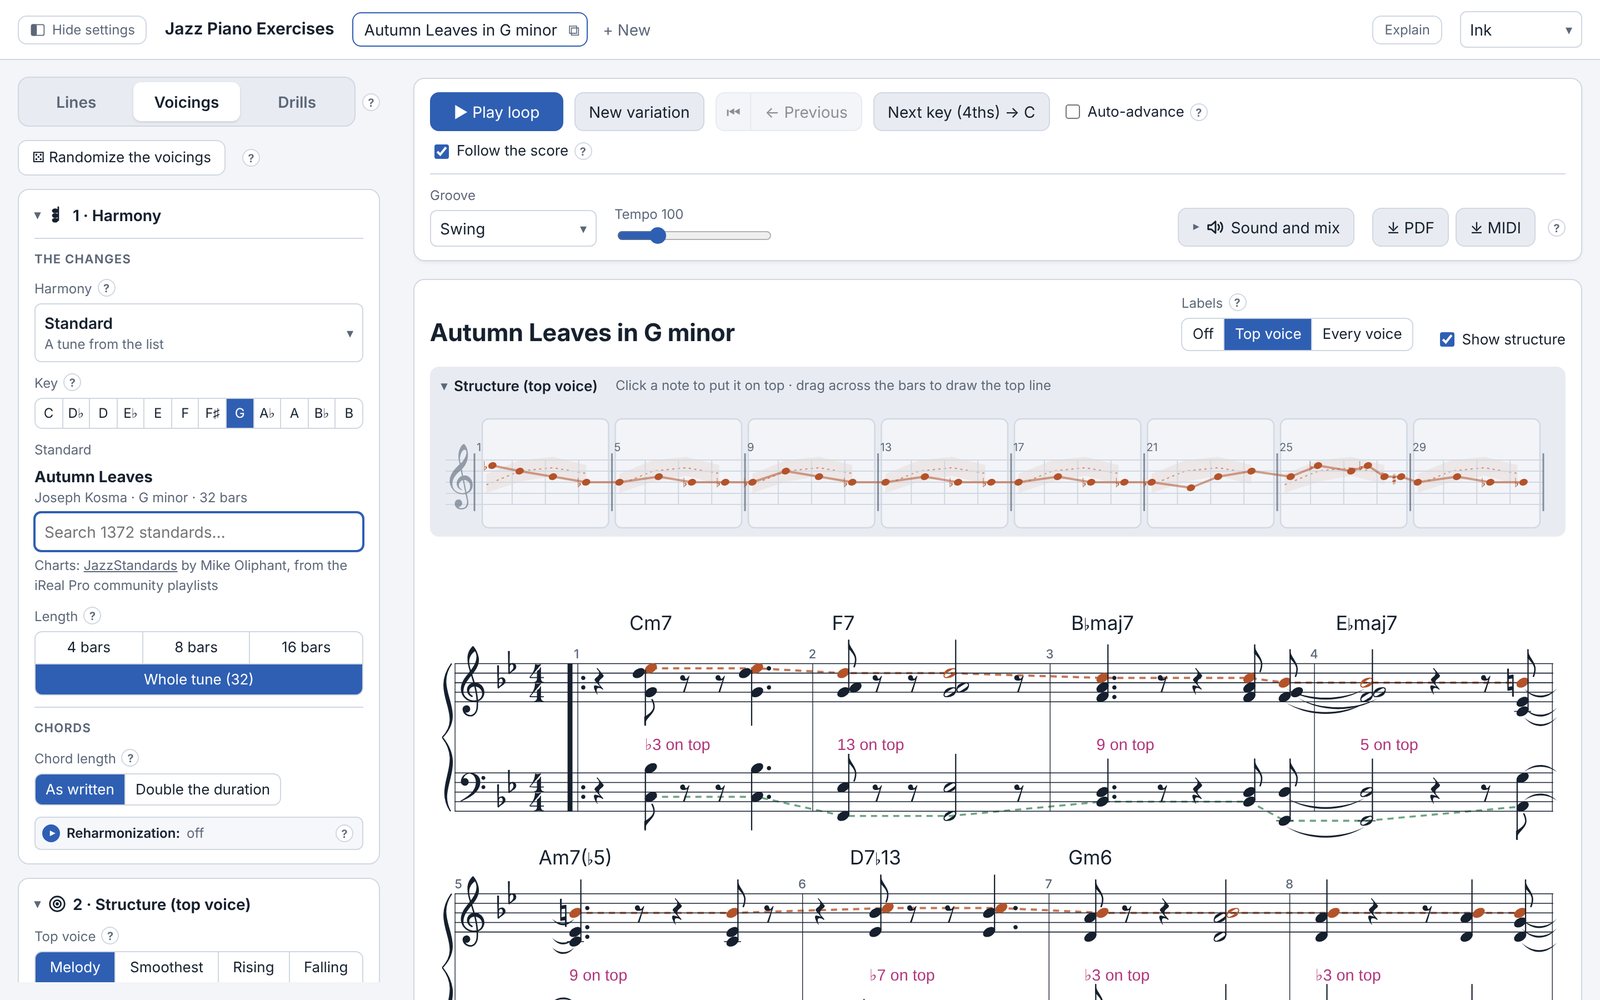Advance to Next key (4ths) → C

click(961, 112)
